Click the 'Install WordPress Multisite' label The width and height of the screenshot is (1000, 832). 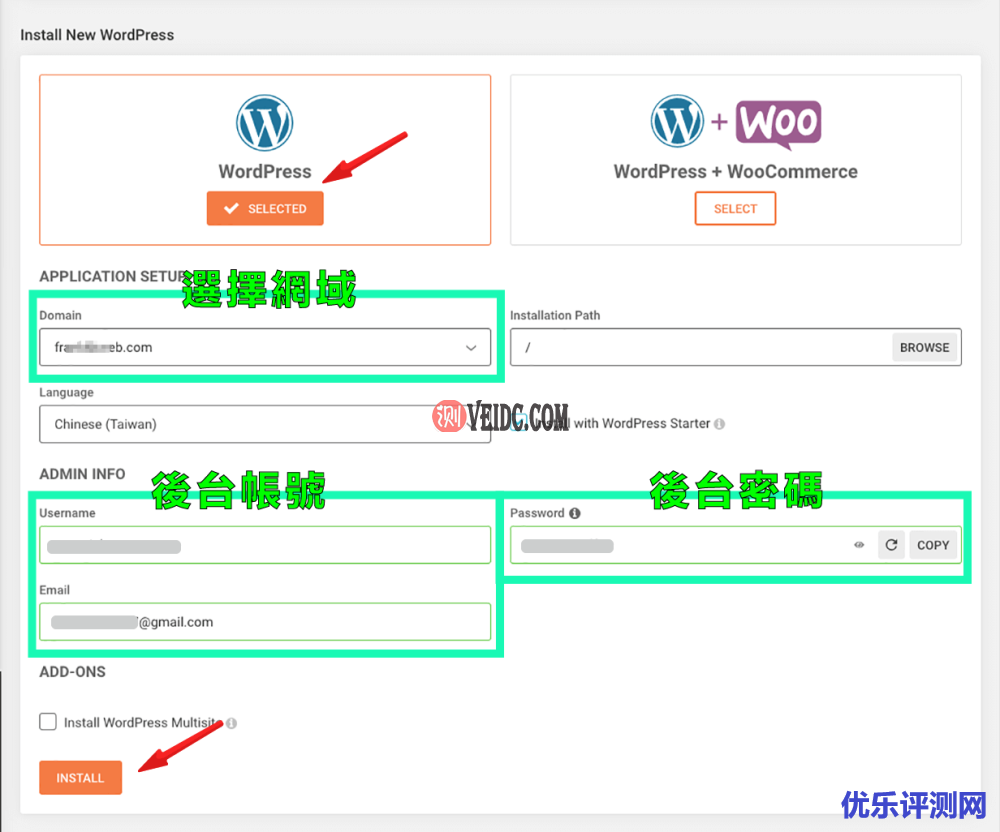[142, 723]
